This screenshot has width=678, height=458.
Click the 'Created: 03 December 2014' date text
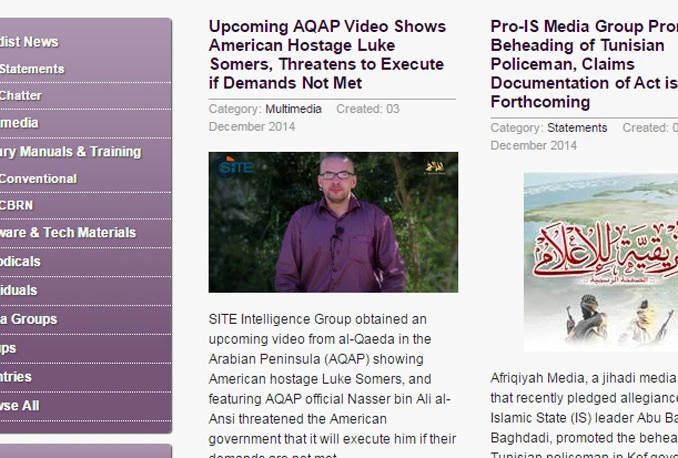(304, 118)
